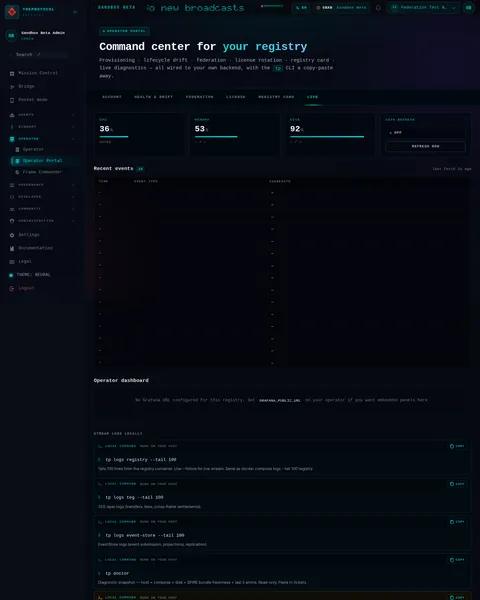480x600 pixels.
Task: Collapse the Operator section chevron
Action: [x=73, y=139]
